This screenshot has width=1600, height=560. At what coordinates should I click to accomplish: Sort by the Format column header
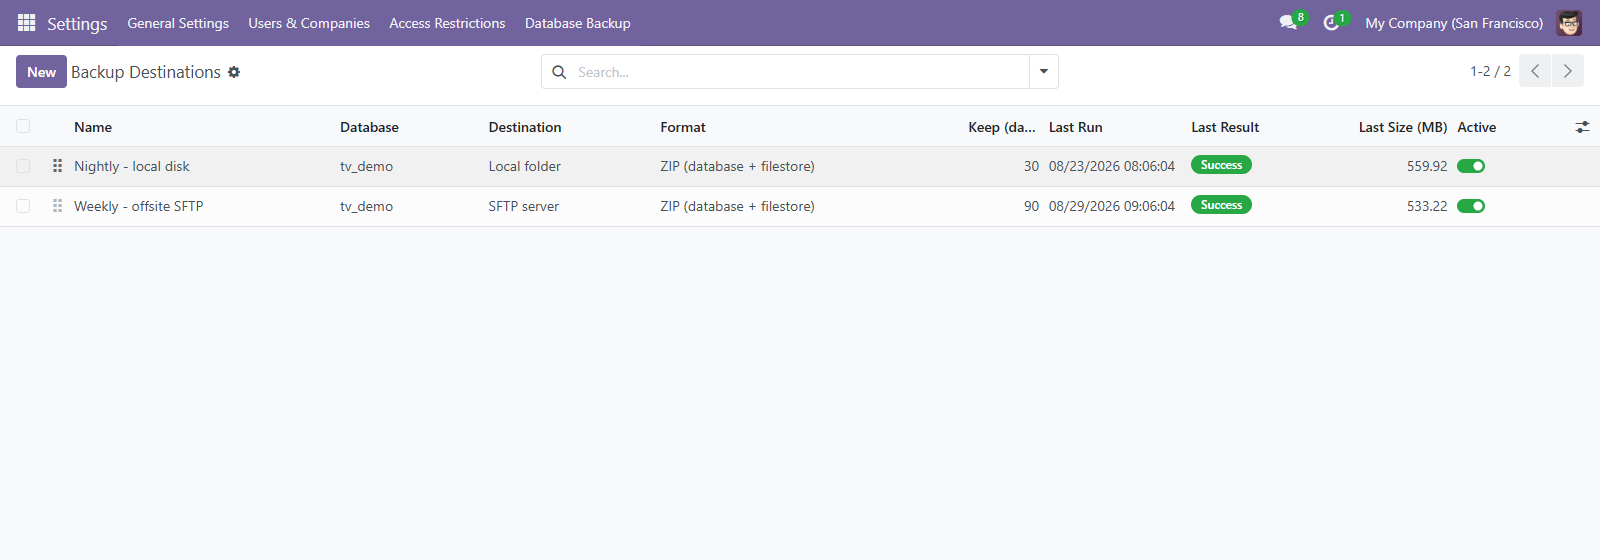tap(683, 127)
